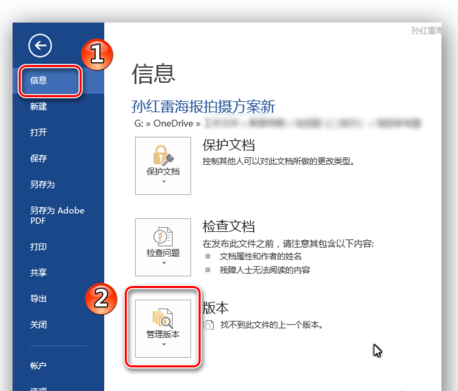Click text 文档属性和作者的姓名
The width and height of the screenshot is (458, 391).
(x=261, y=256)
